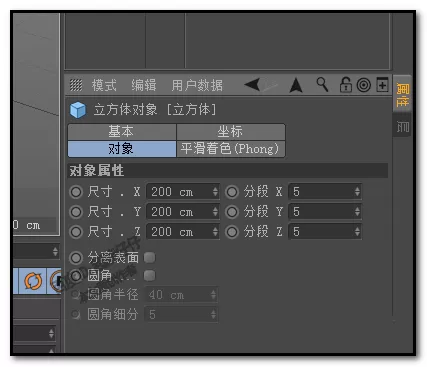Enable the 圆角 checkbox
The image size is (427, 367).
click(149, 276)
